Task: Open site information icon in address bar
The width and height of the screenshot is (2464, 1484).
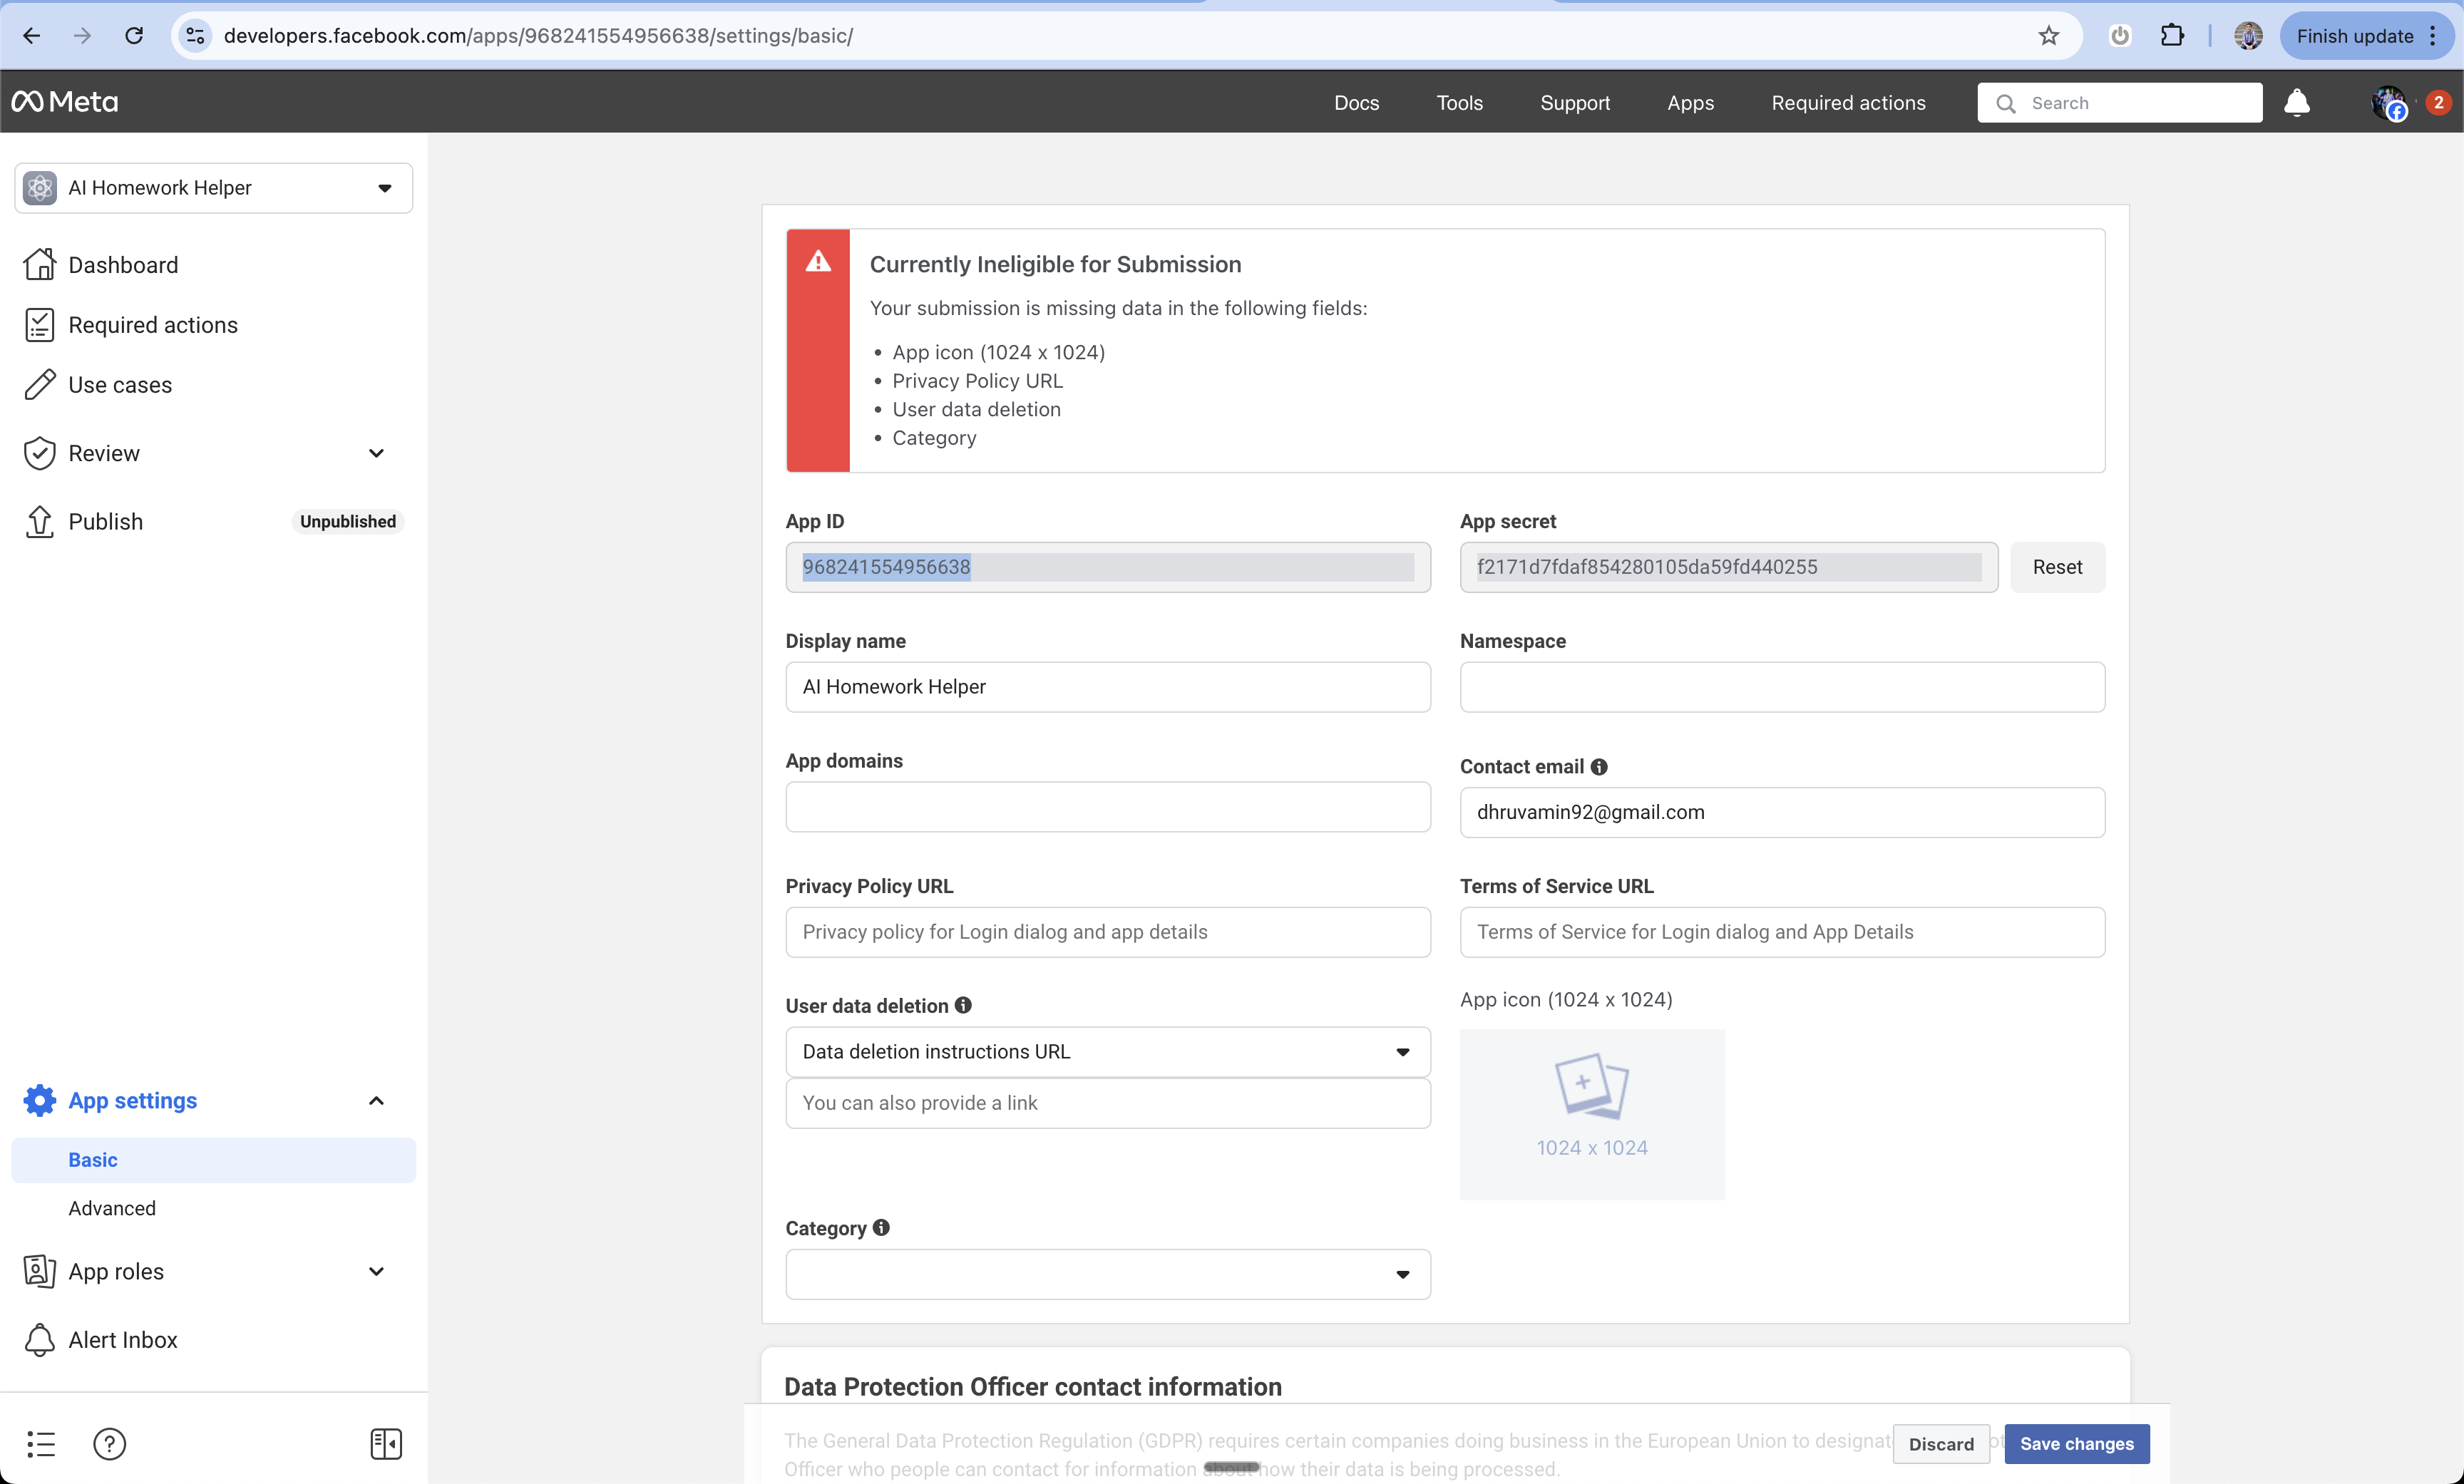Action: pyautogui.click(x=196, y=36)
